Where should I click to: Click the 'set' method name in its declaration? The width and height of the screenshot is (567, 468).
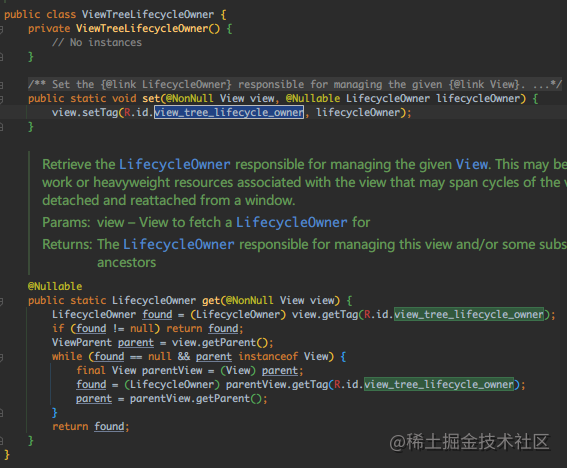coord(151,98)
